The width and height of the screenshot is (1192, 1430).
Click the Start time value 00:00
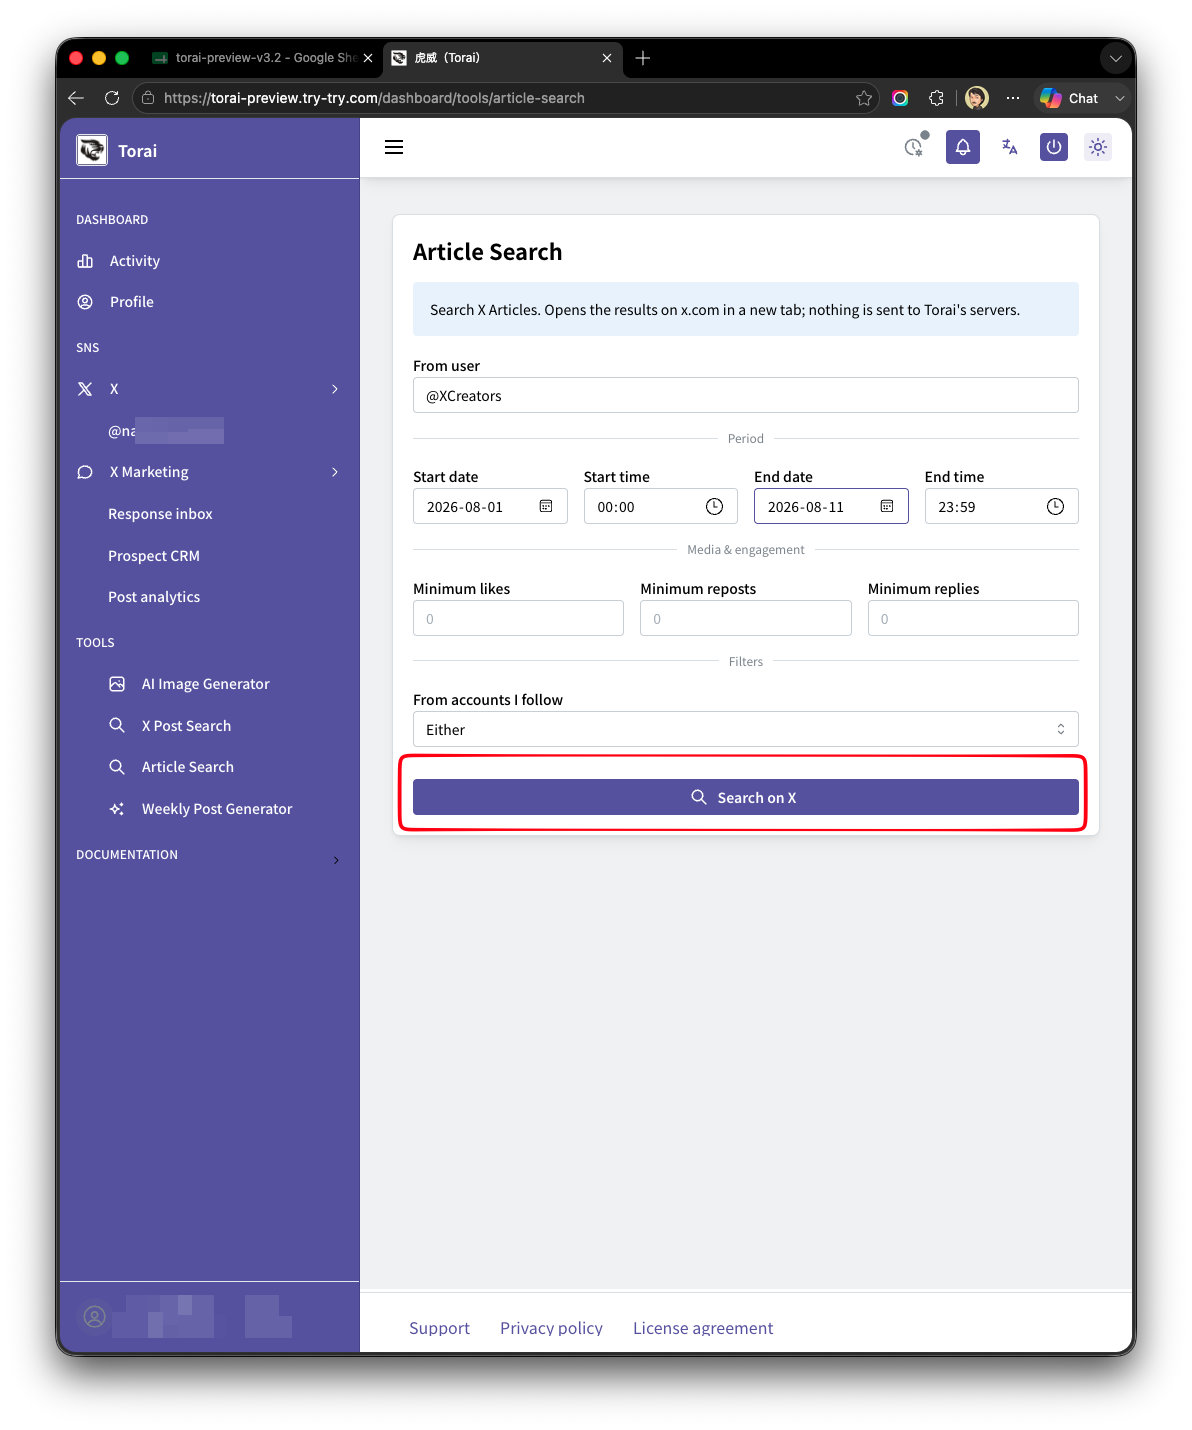pyautogui.click(x=616, y=507)
